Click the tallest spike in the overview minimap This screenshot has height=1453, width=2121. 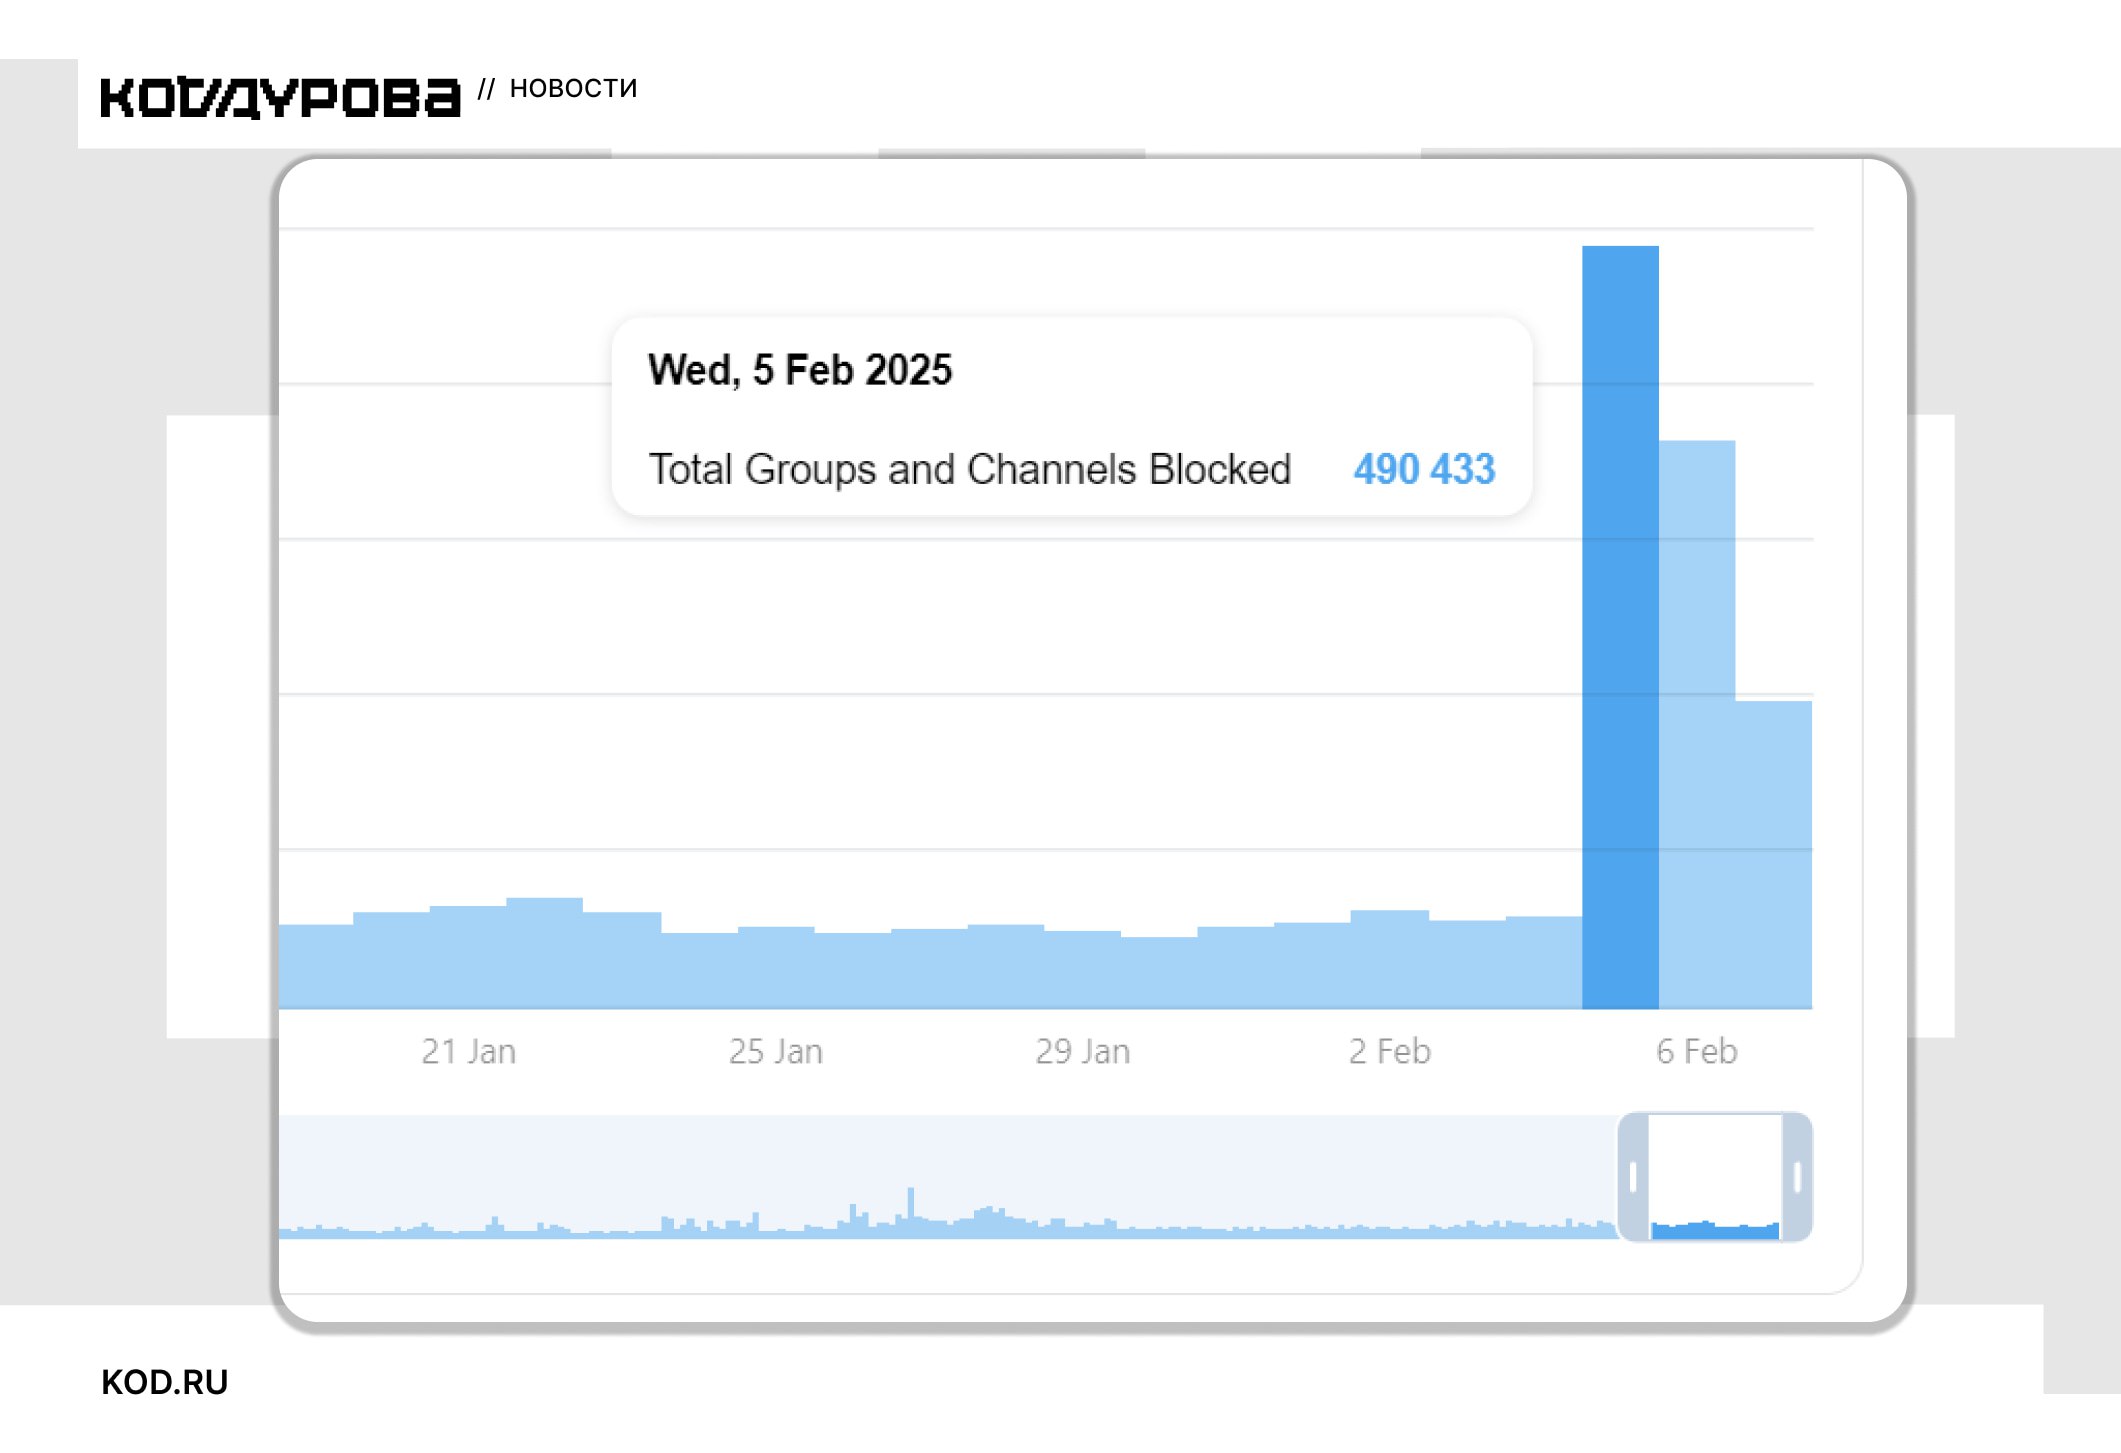(x=910, y=1205)
